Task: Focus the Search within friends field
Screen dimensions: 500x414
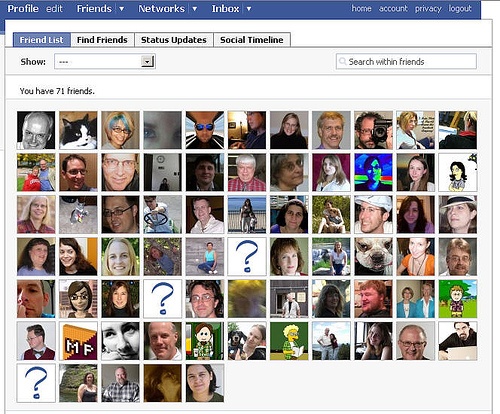Action: 406,62
